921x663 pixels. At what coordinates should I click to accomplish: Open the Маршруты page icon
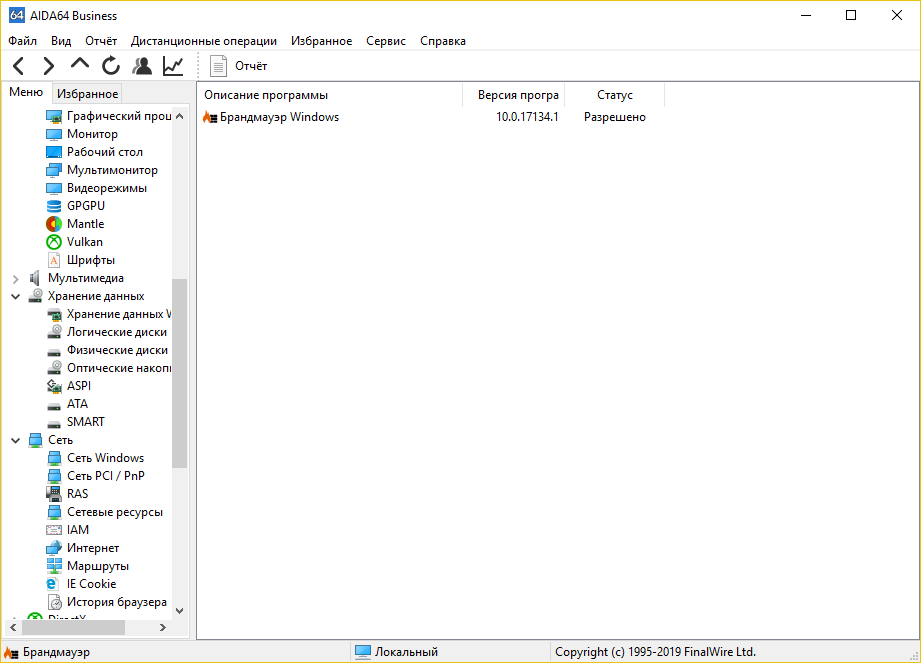54,566
